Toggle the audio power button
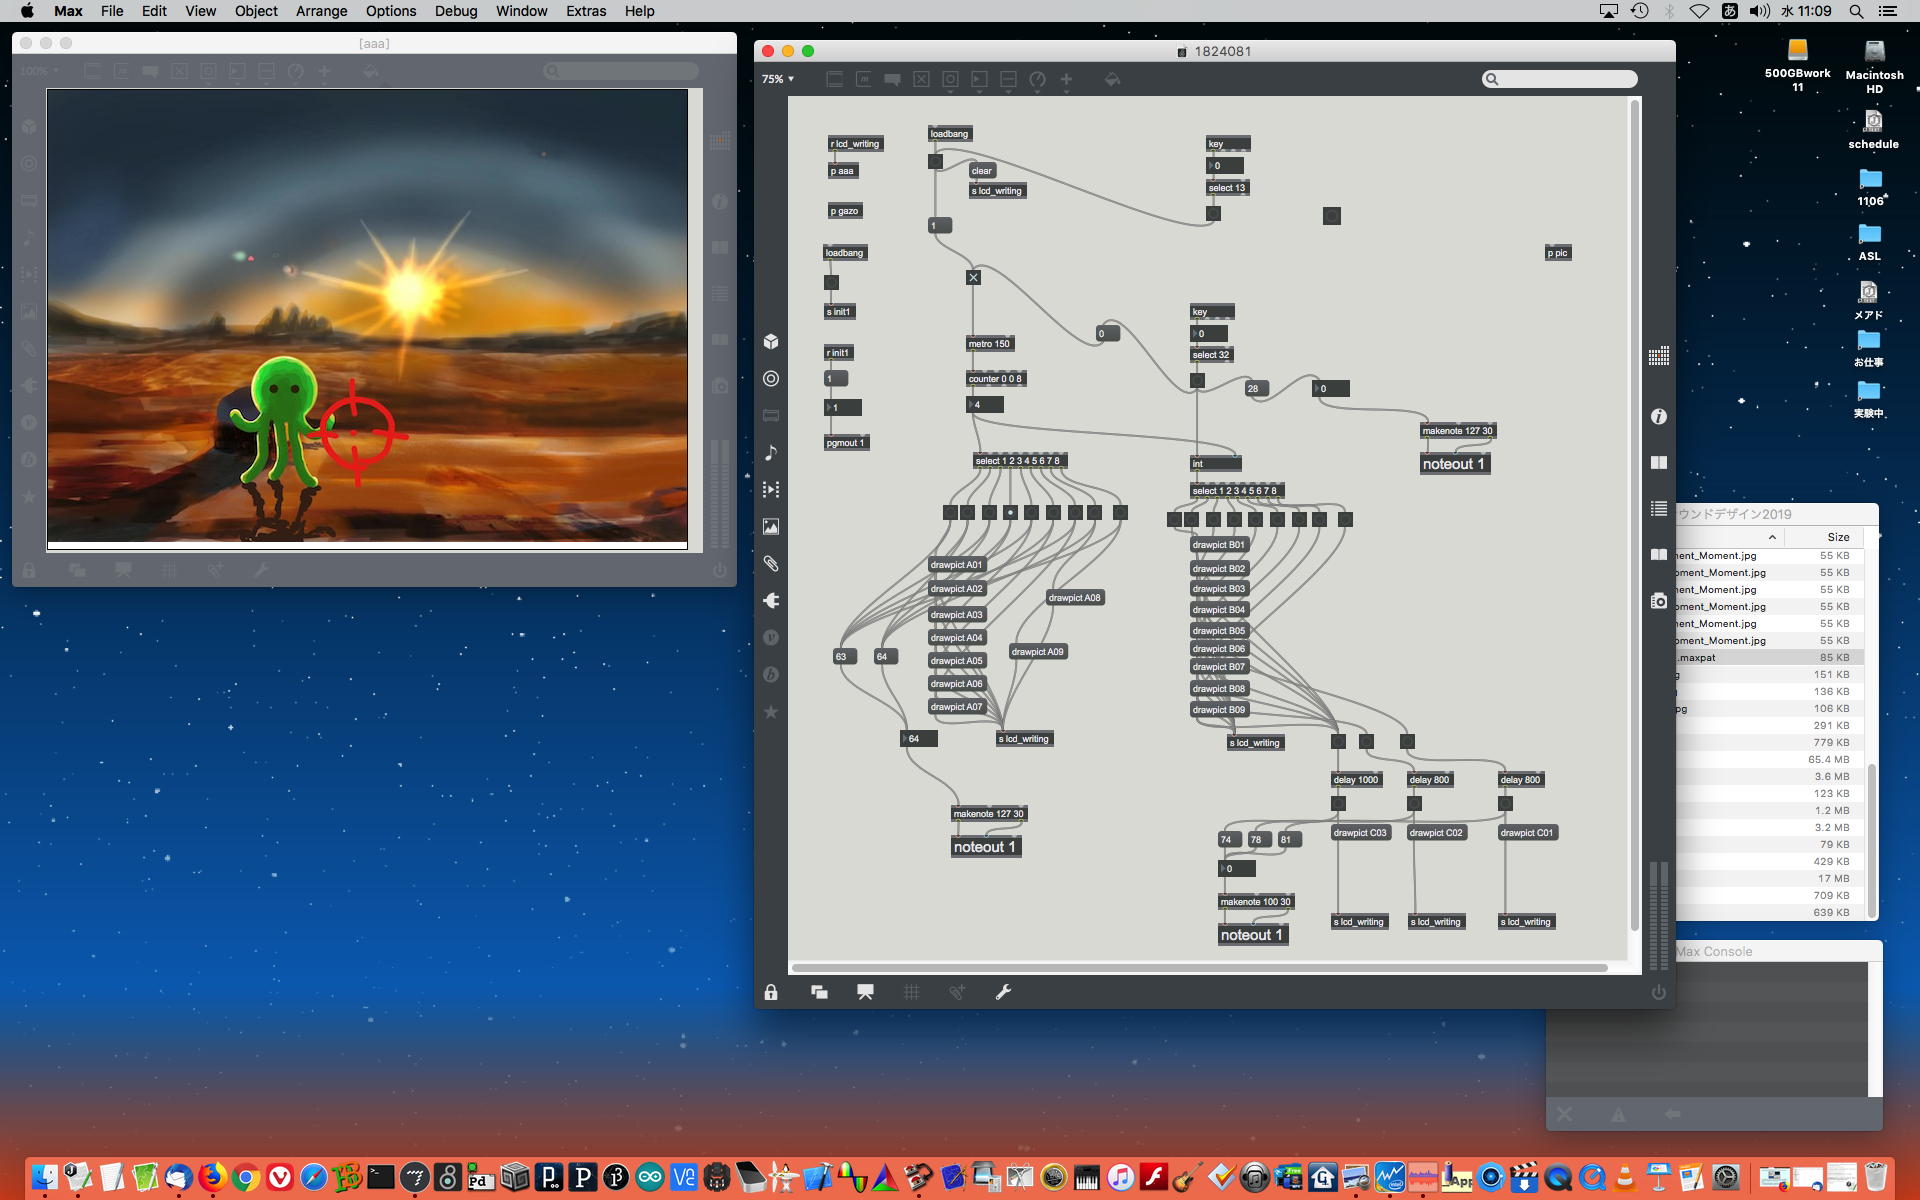Viewport: 1920px width, 1200px height. (1658, 992)
